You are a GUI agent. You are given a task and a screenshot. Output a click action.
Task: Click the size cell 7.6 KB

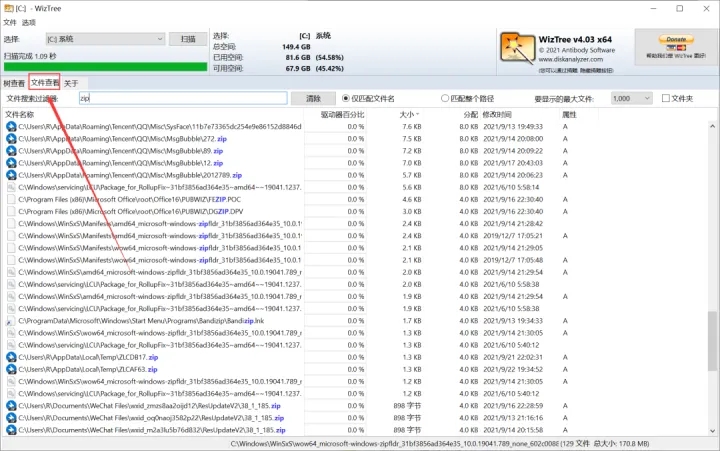(x=412, y=126)
